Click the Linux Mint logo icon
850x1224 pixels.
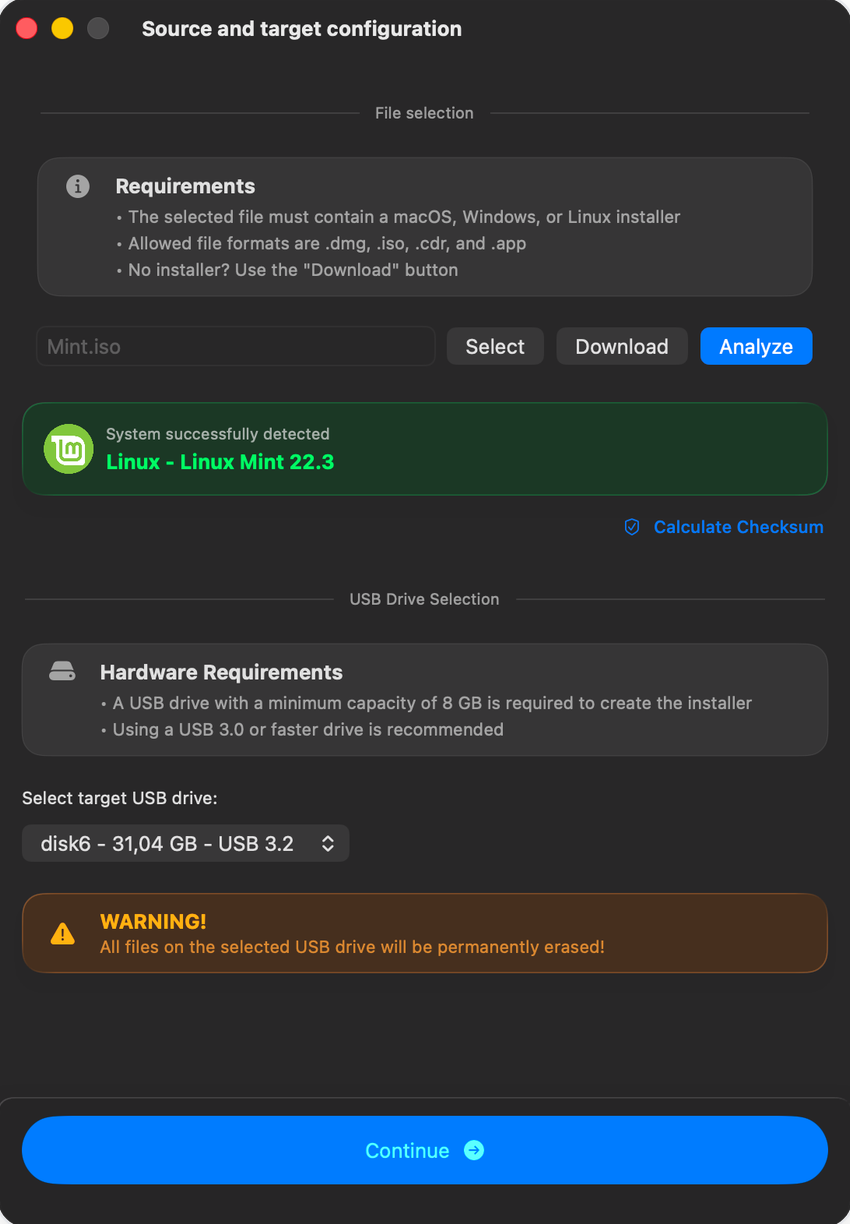pyautogui.click(x=69, y=449)
